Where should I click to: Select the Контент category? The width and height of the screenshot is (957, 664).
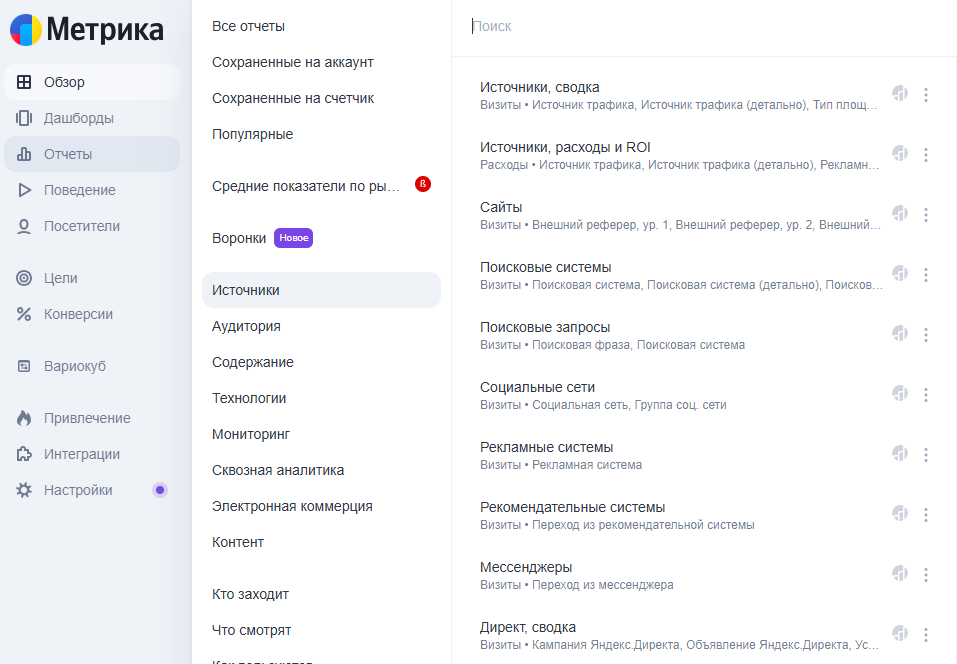click(x=238, y=542)
